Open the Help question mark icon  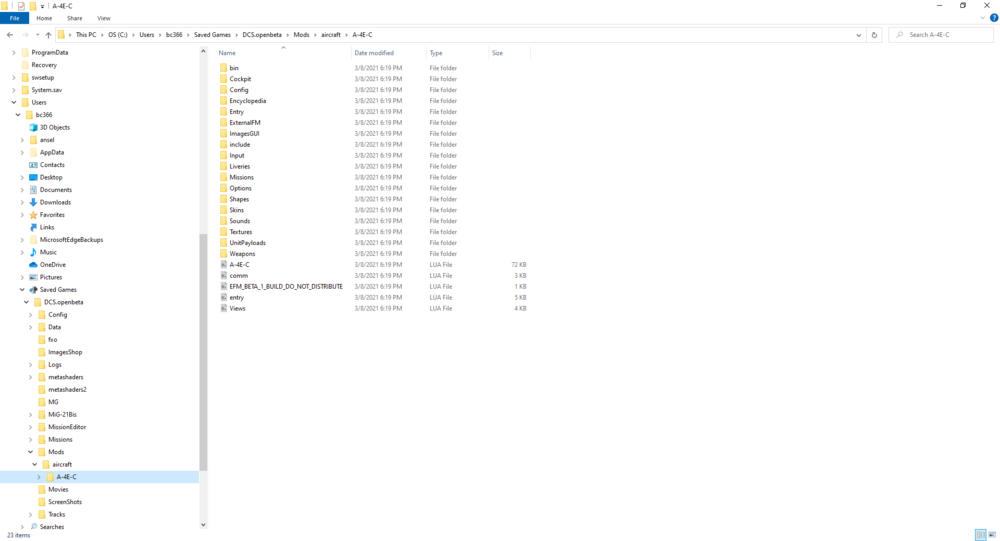[994, 18]
